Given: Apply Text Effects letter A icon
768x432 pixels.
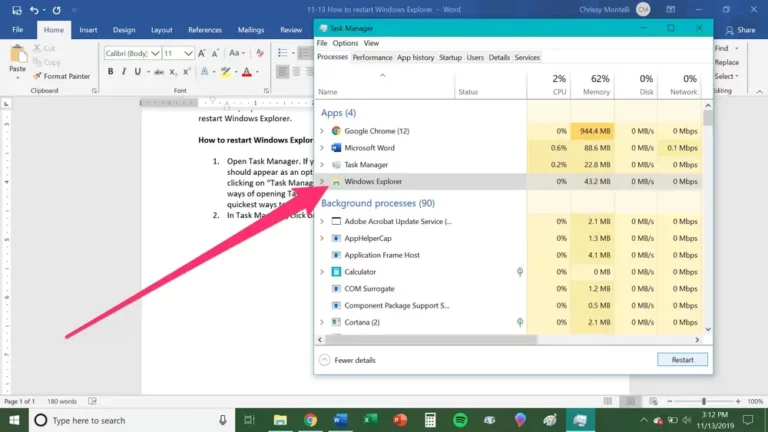Looking at the screenshot, I should point(204,72).
